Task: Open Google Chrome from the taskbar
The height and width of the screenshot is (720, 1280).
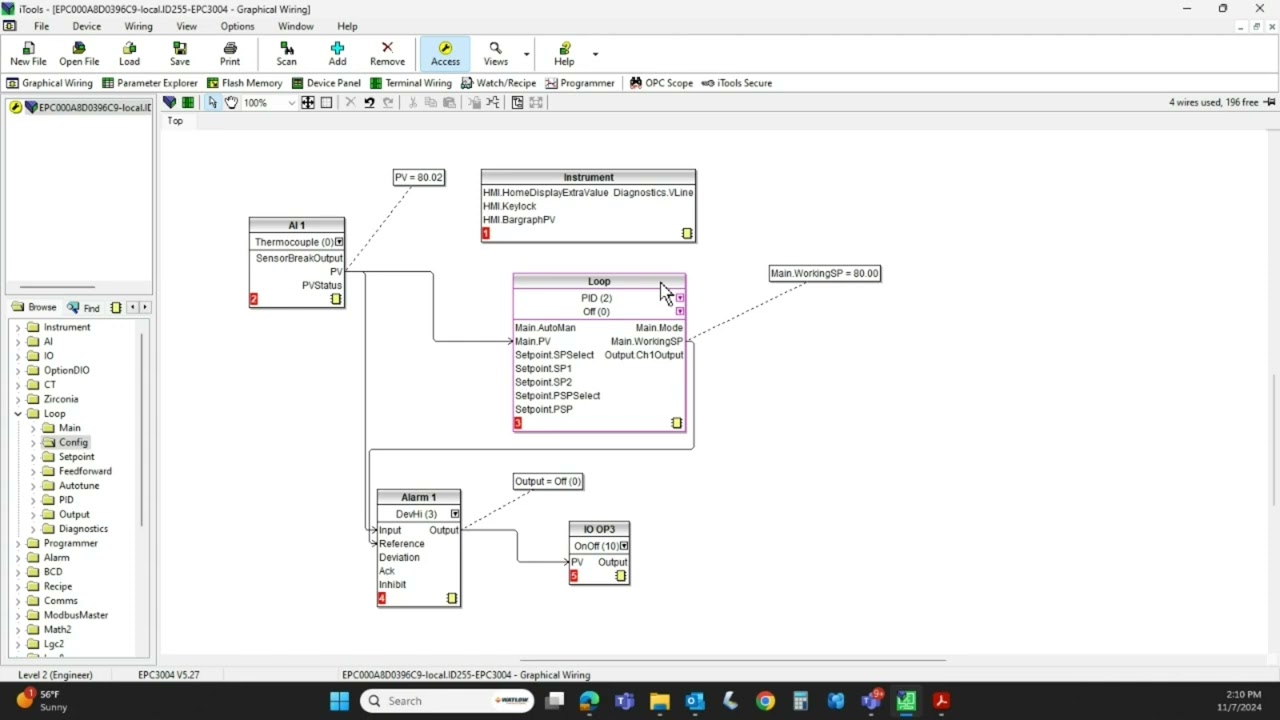Action: (765, 701)
